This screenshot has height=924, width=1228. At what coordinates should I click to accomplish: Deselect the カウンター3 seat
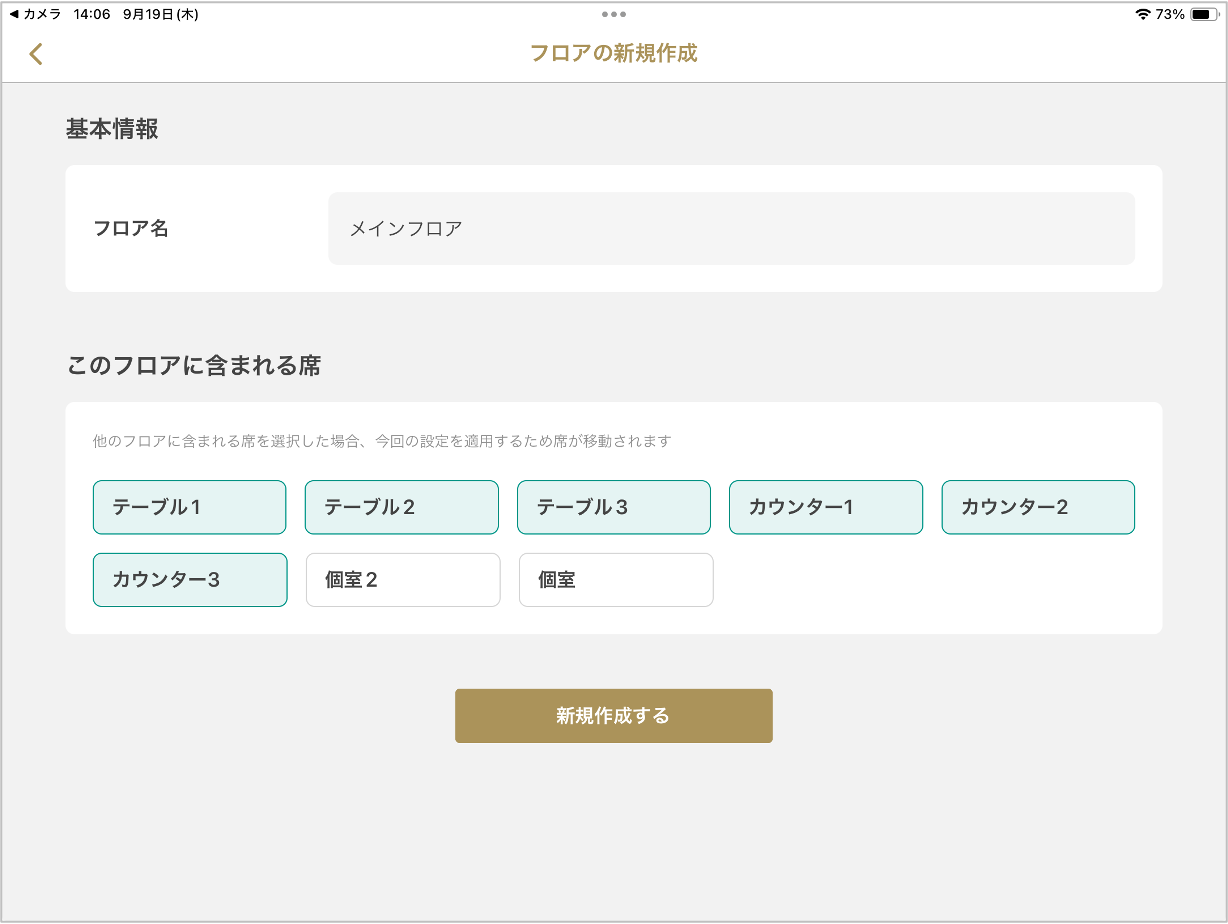coord(190,580)
